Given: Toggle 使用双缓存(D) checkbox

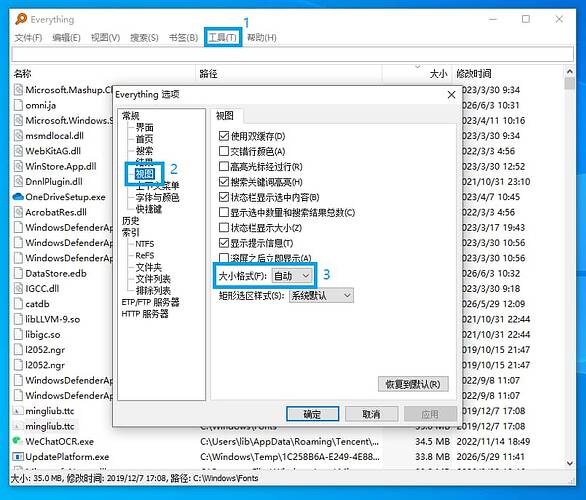Looking at the screenshot, I should click(x=223, y=136).
